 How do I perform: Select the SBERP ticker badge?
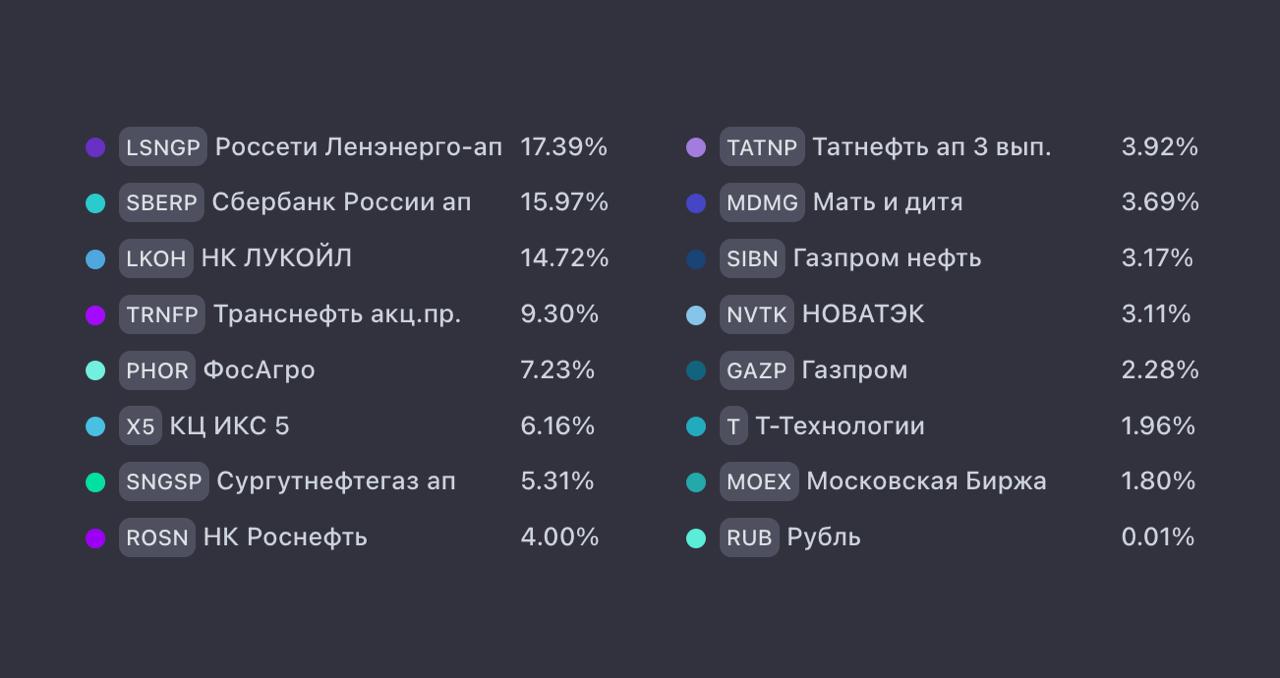click(x=161, y=203)
